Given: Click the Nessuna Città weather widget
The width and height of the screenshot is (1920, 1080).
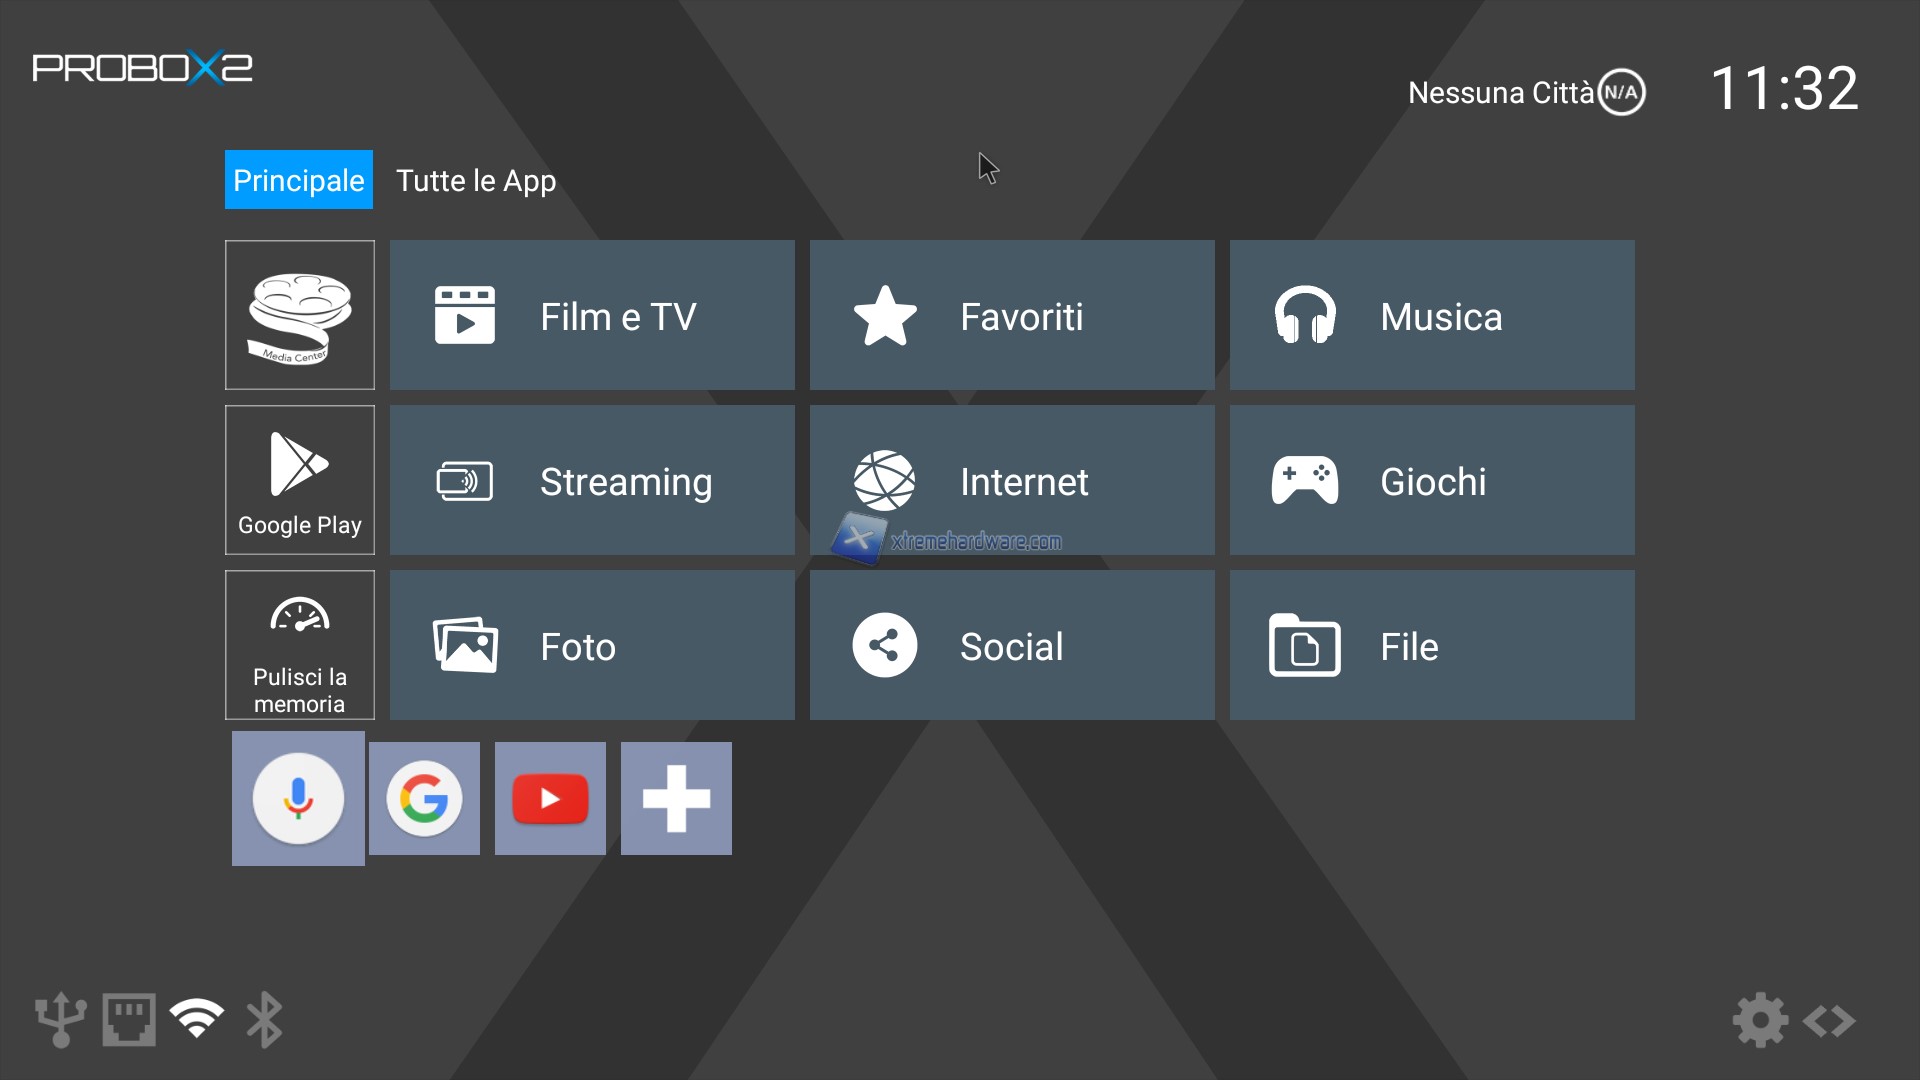Looking at the screenshot, I should pyautogui.click(x=1525, y=93).
